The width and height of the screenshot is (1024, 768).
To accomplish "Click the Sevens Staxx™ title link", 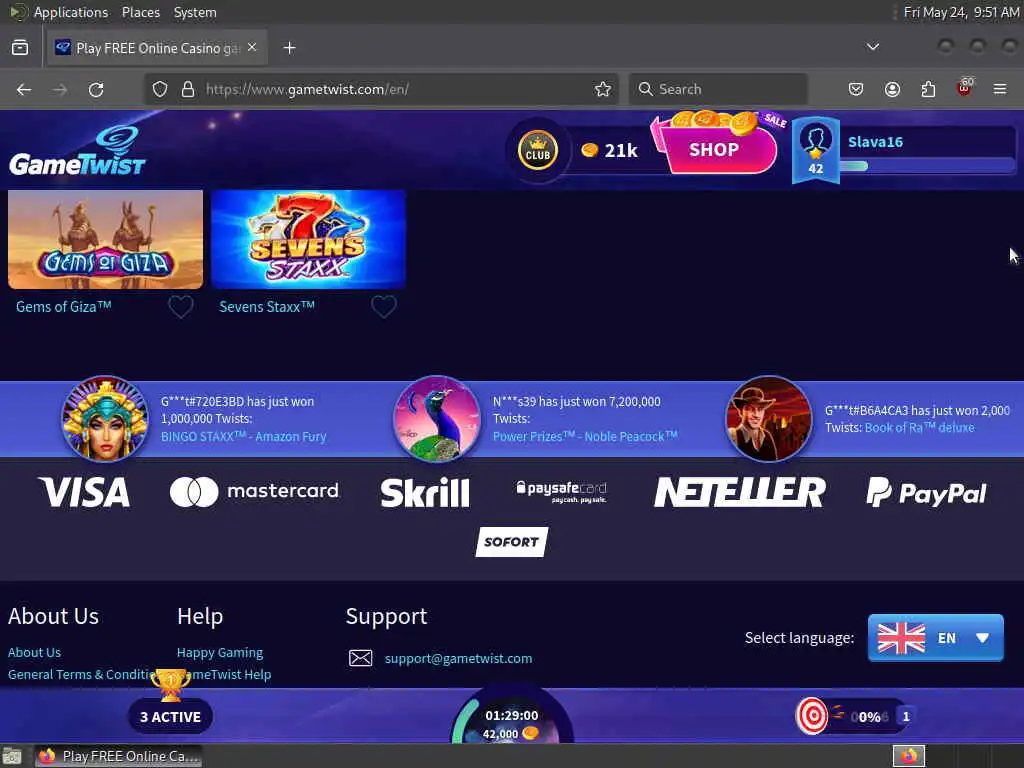I will pos(266,306).
